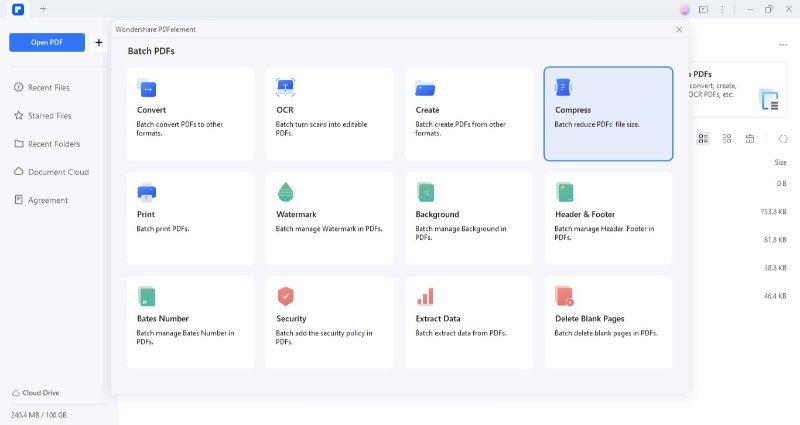Click 'Batch delete blank pages in PDFs.' text
This screenshot has width=800, height=425.
606,333
